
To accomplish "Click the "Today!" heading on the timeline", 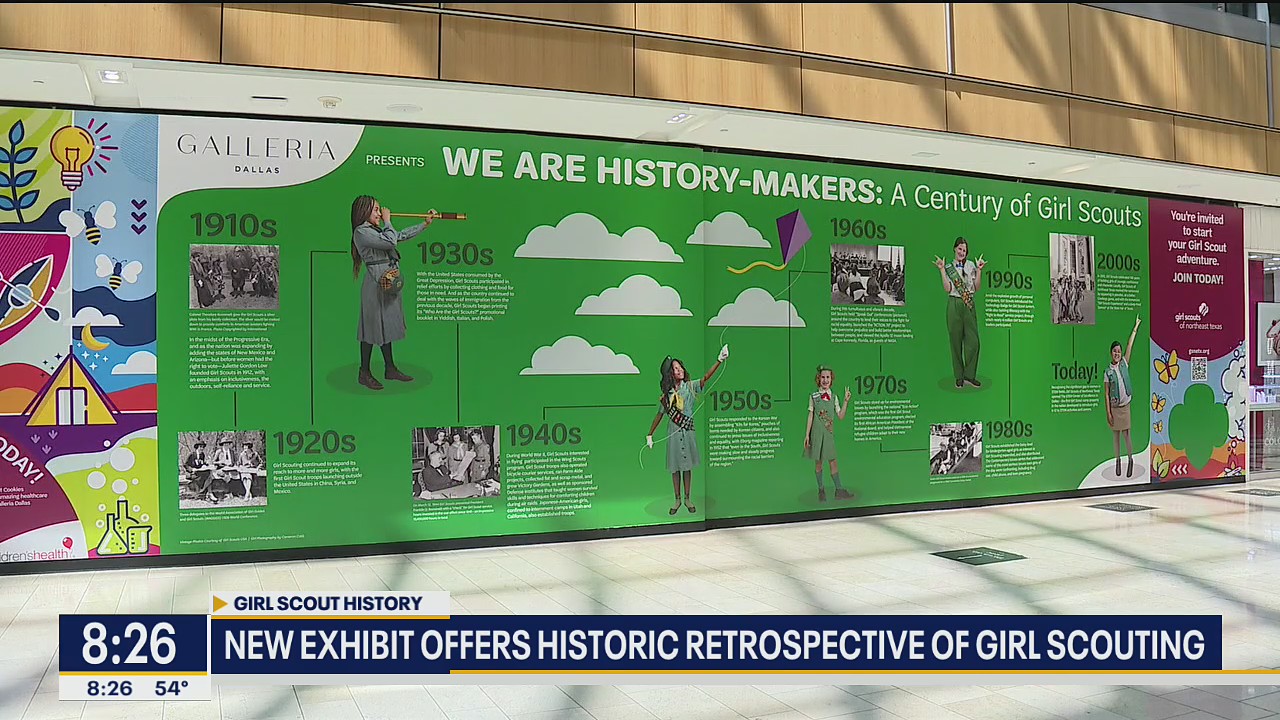I will point(1076,371).
